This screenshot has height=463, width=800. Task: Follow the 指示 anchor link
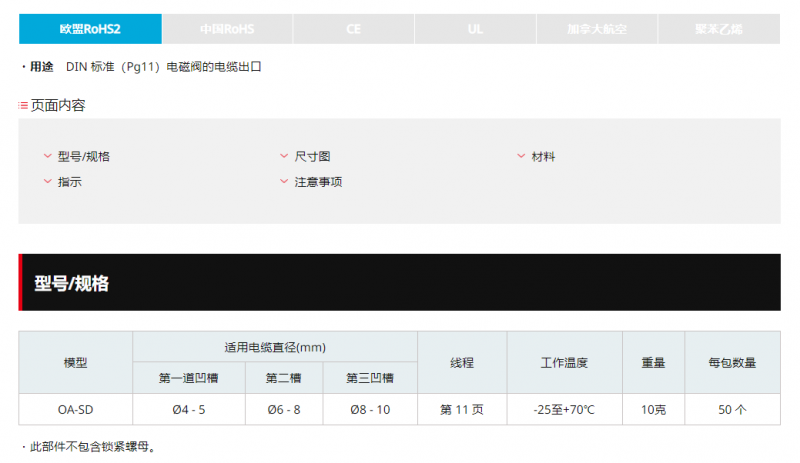pos(70,182)
